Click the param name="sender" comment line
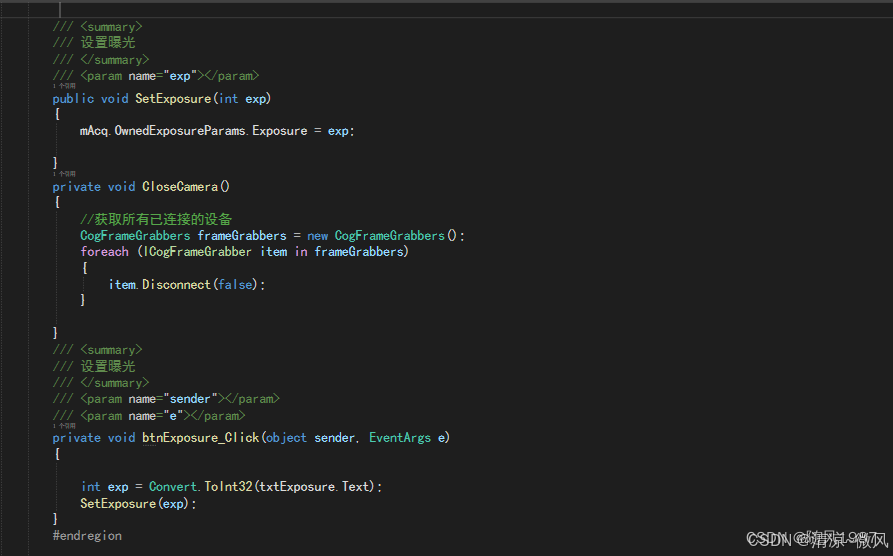The image size is (893, 556). tap(166, 399)
